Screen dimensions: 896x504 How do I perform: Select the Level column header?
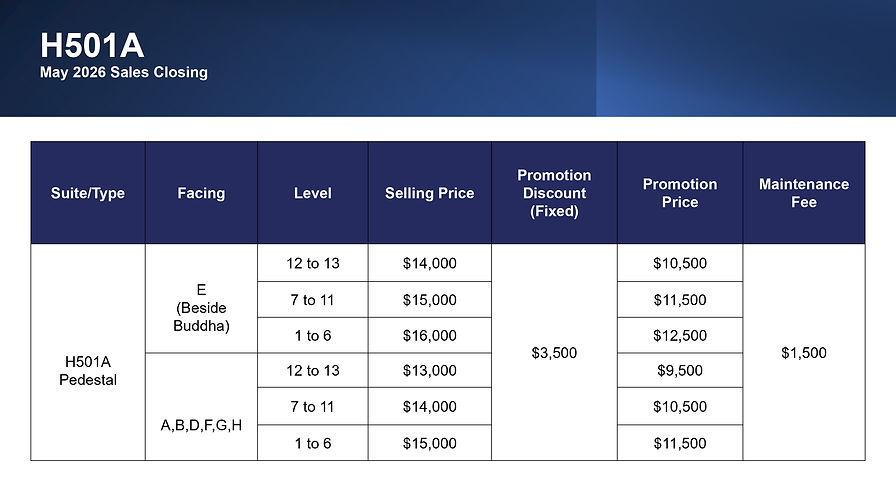tap(313, 193)
